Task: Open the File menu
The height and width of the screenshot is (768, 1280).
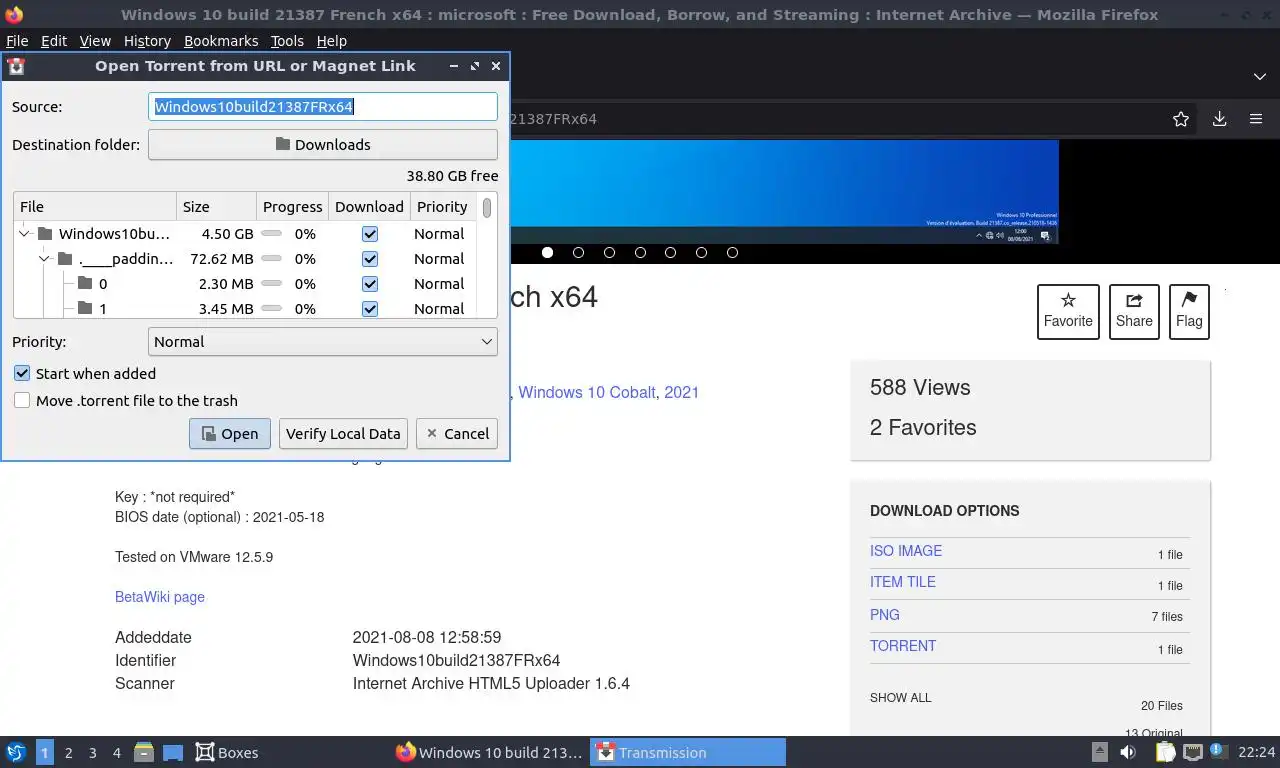Action: coord(17,41)
